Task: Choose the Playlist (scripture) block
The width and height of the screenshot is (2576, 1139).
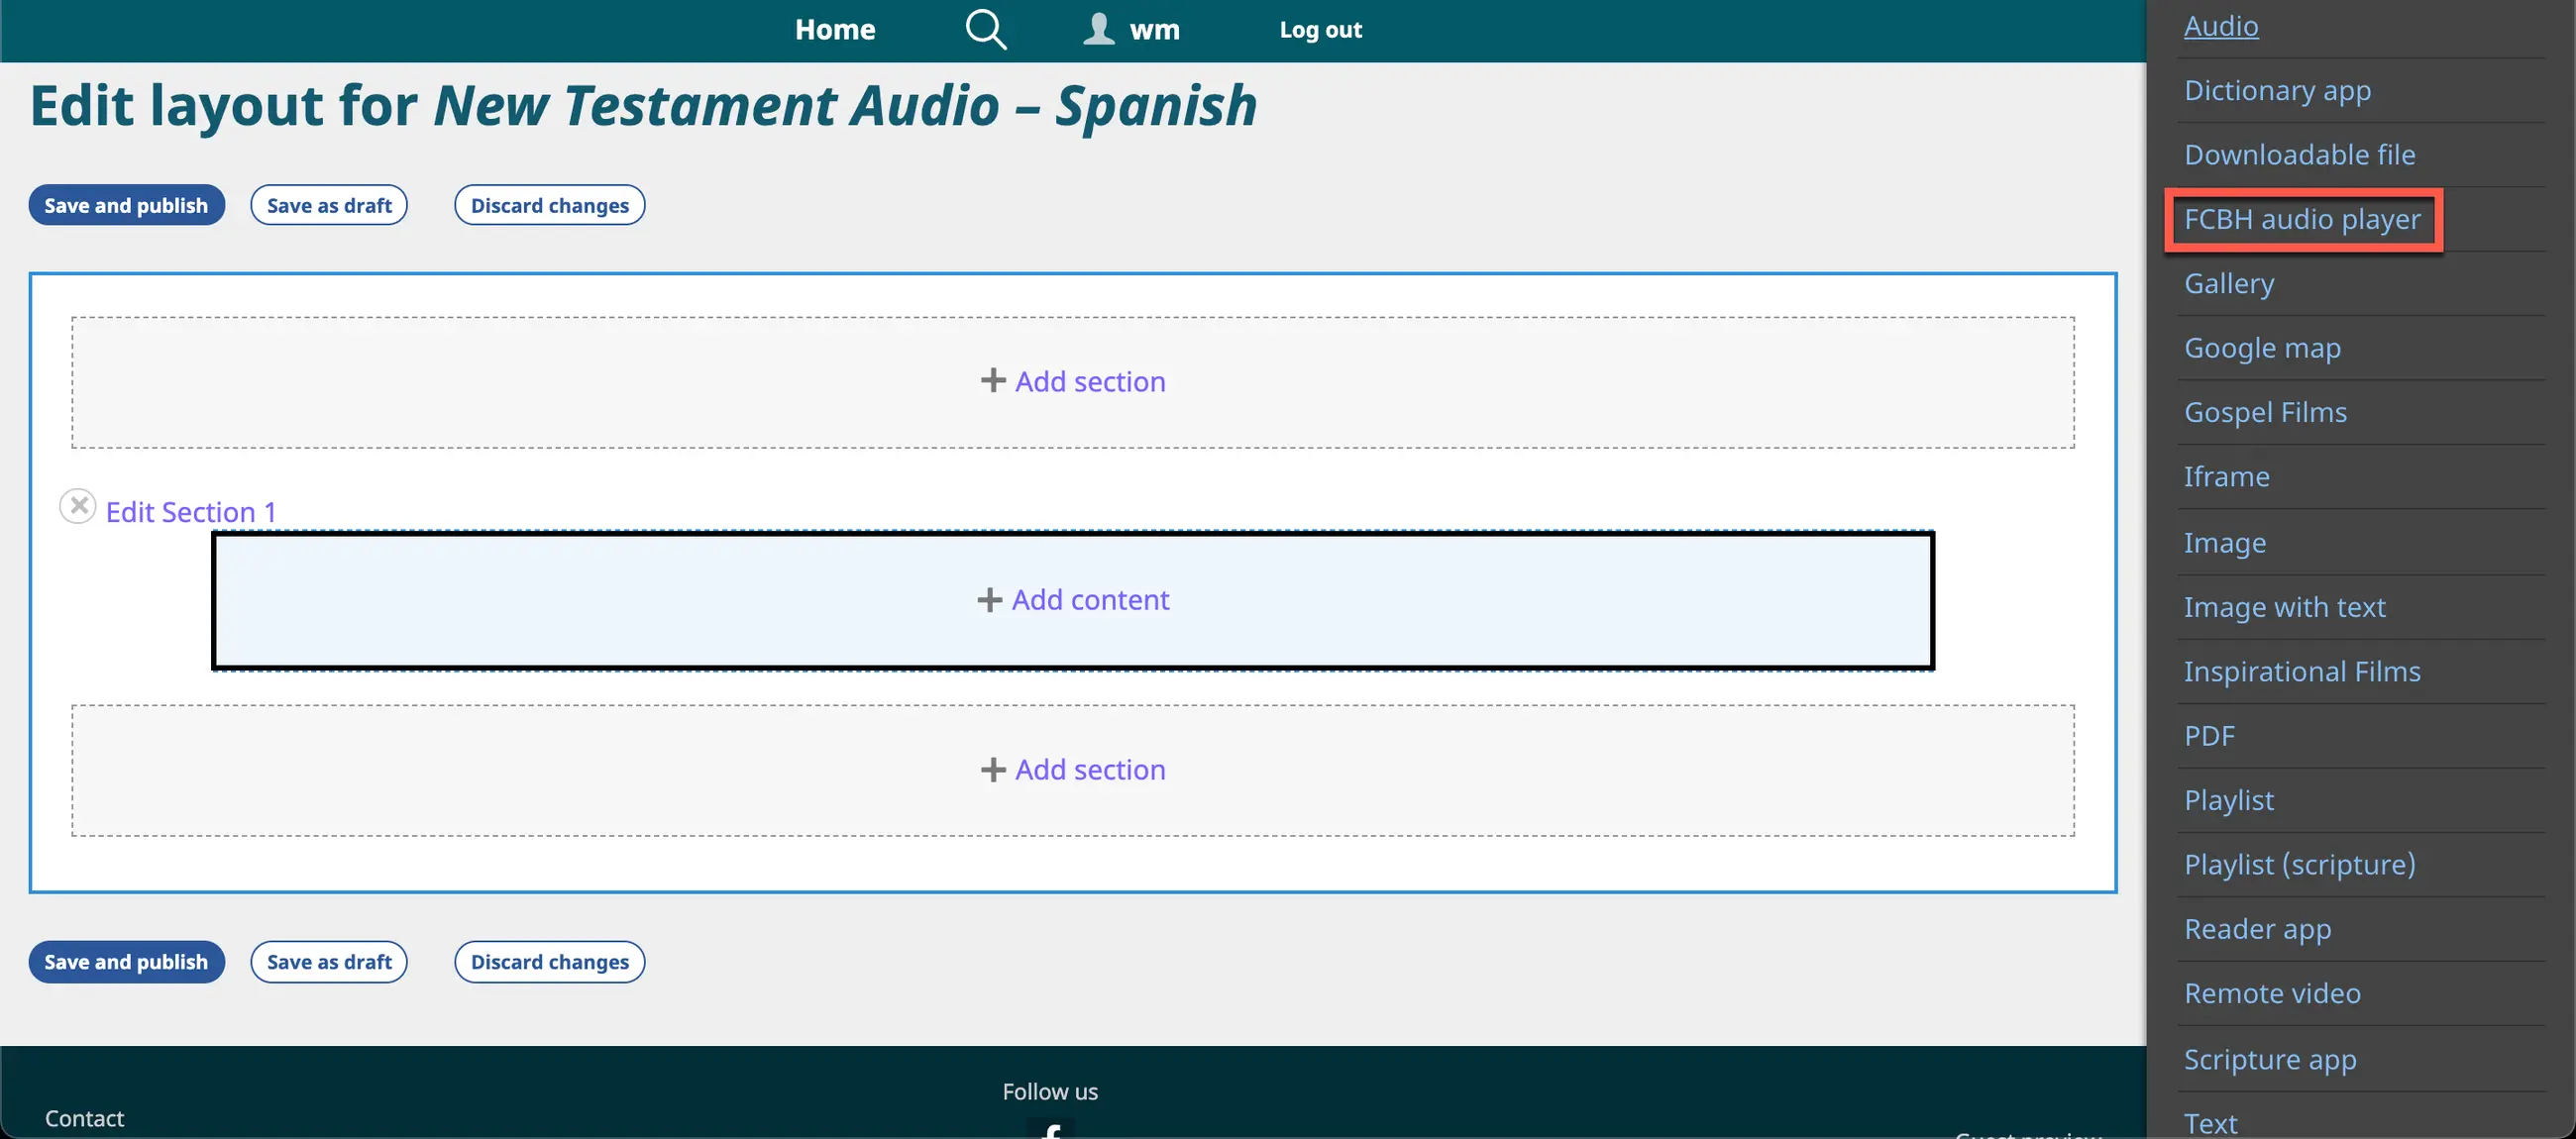Action: tap(2299, 864)
